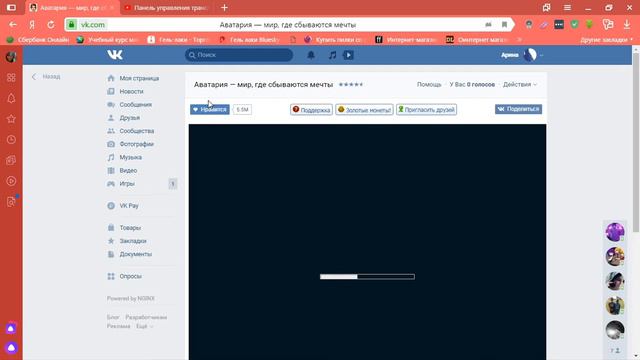Expand the Действия dropdown
The height and width of the screenshot is (360, 640).
tap(520, 84)
